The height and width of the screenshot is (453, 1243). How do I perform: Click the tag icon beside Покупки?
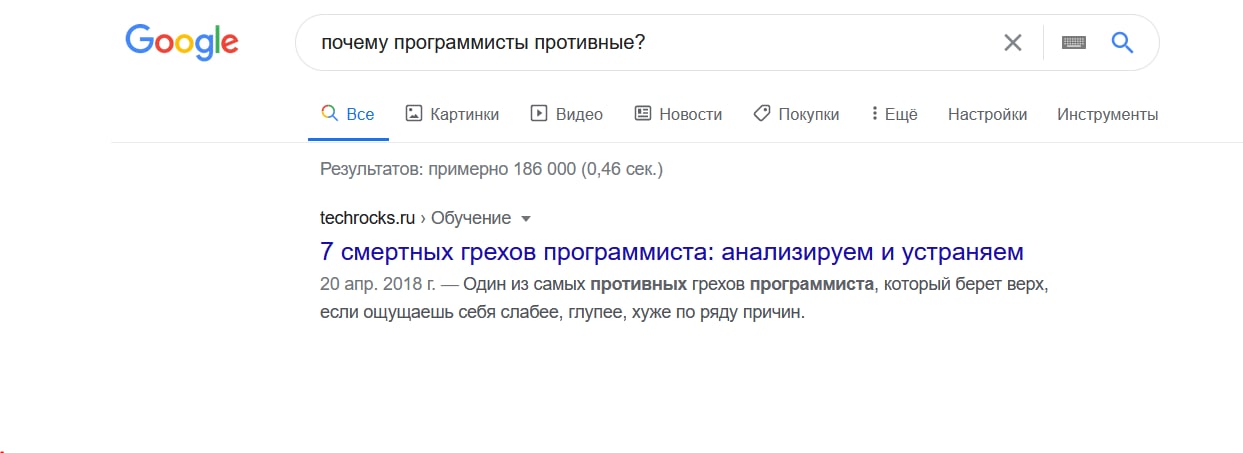pos(761,114)
